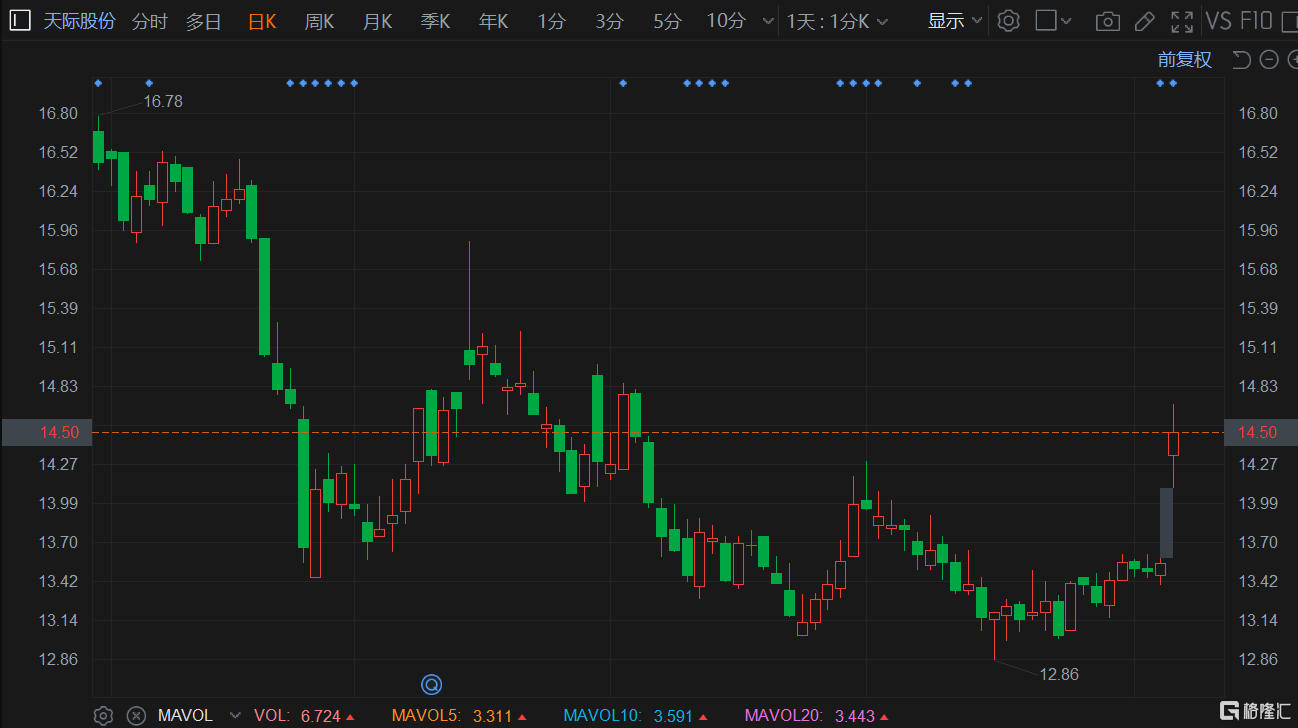Viewport: 1298px width, 728px height.
Task: Expand the 显示 dropdown
Action: pos(955,21)
